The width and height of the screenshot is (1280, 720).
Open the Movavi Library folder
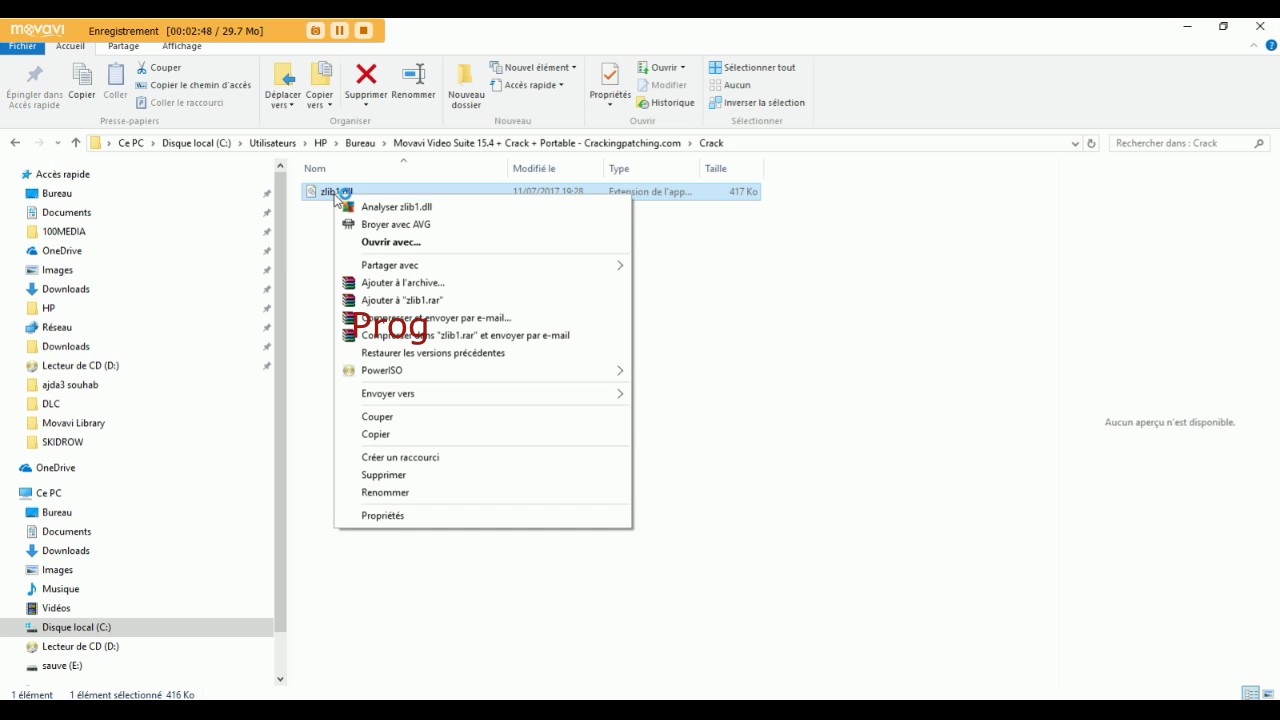73,423
